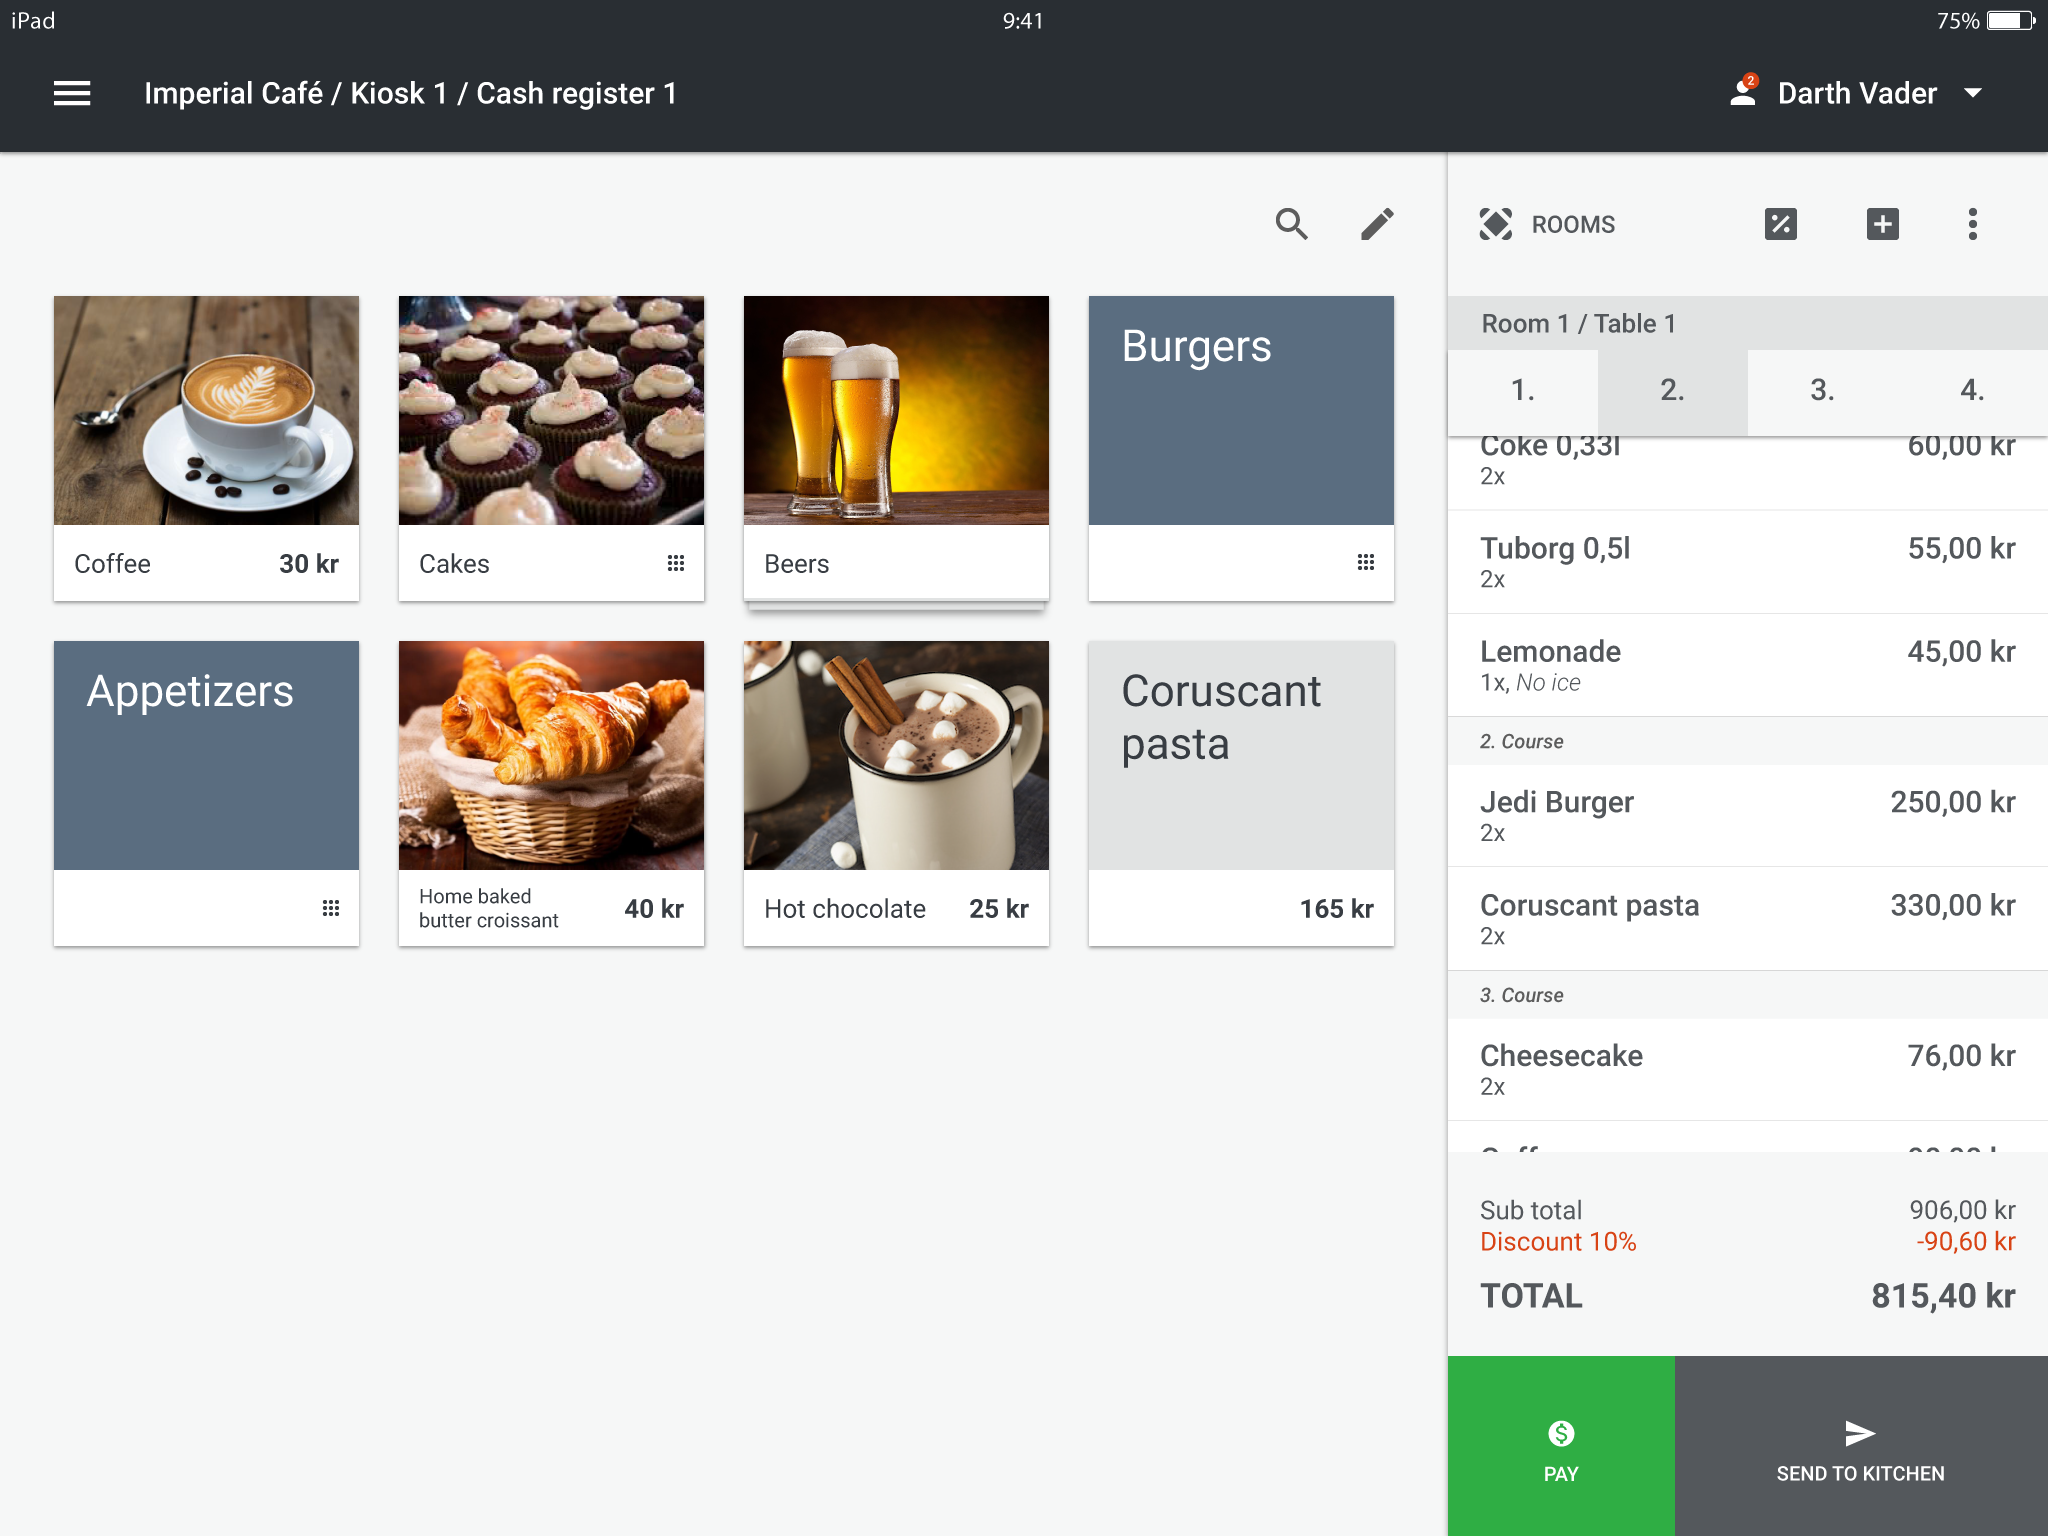Select the Jedi Burger order line
Screen dimensions: 2048x1536
1746,816
